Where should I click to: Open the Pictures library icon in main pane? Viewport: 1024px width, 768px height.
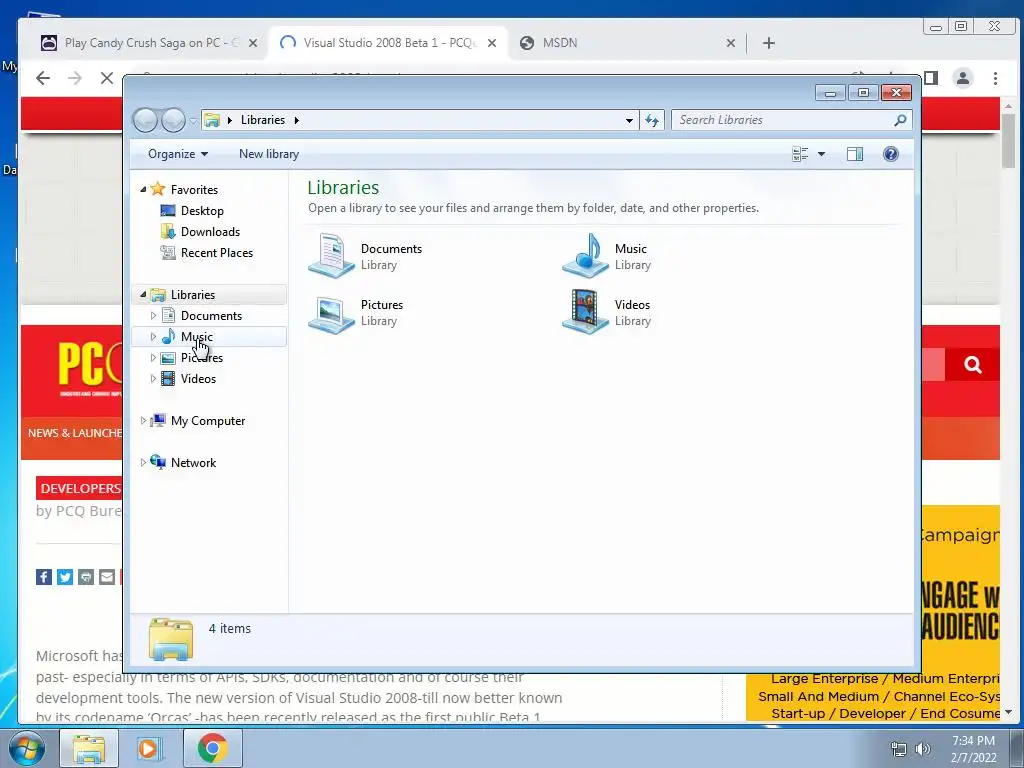[x=332, y=312]
